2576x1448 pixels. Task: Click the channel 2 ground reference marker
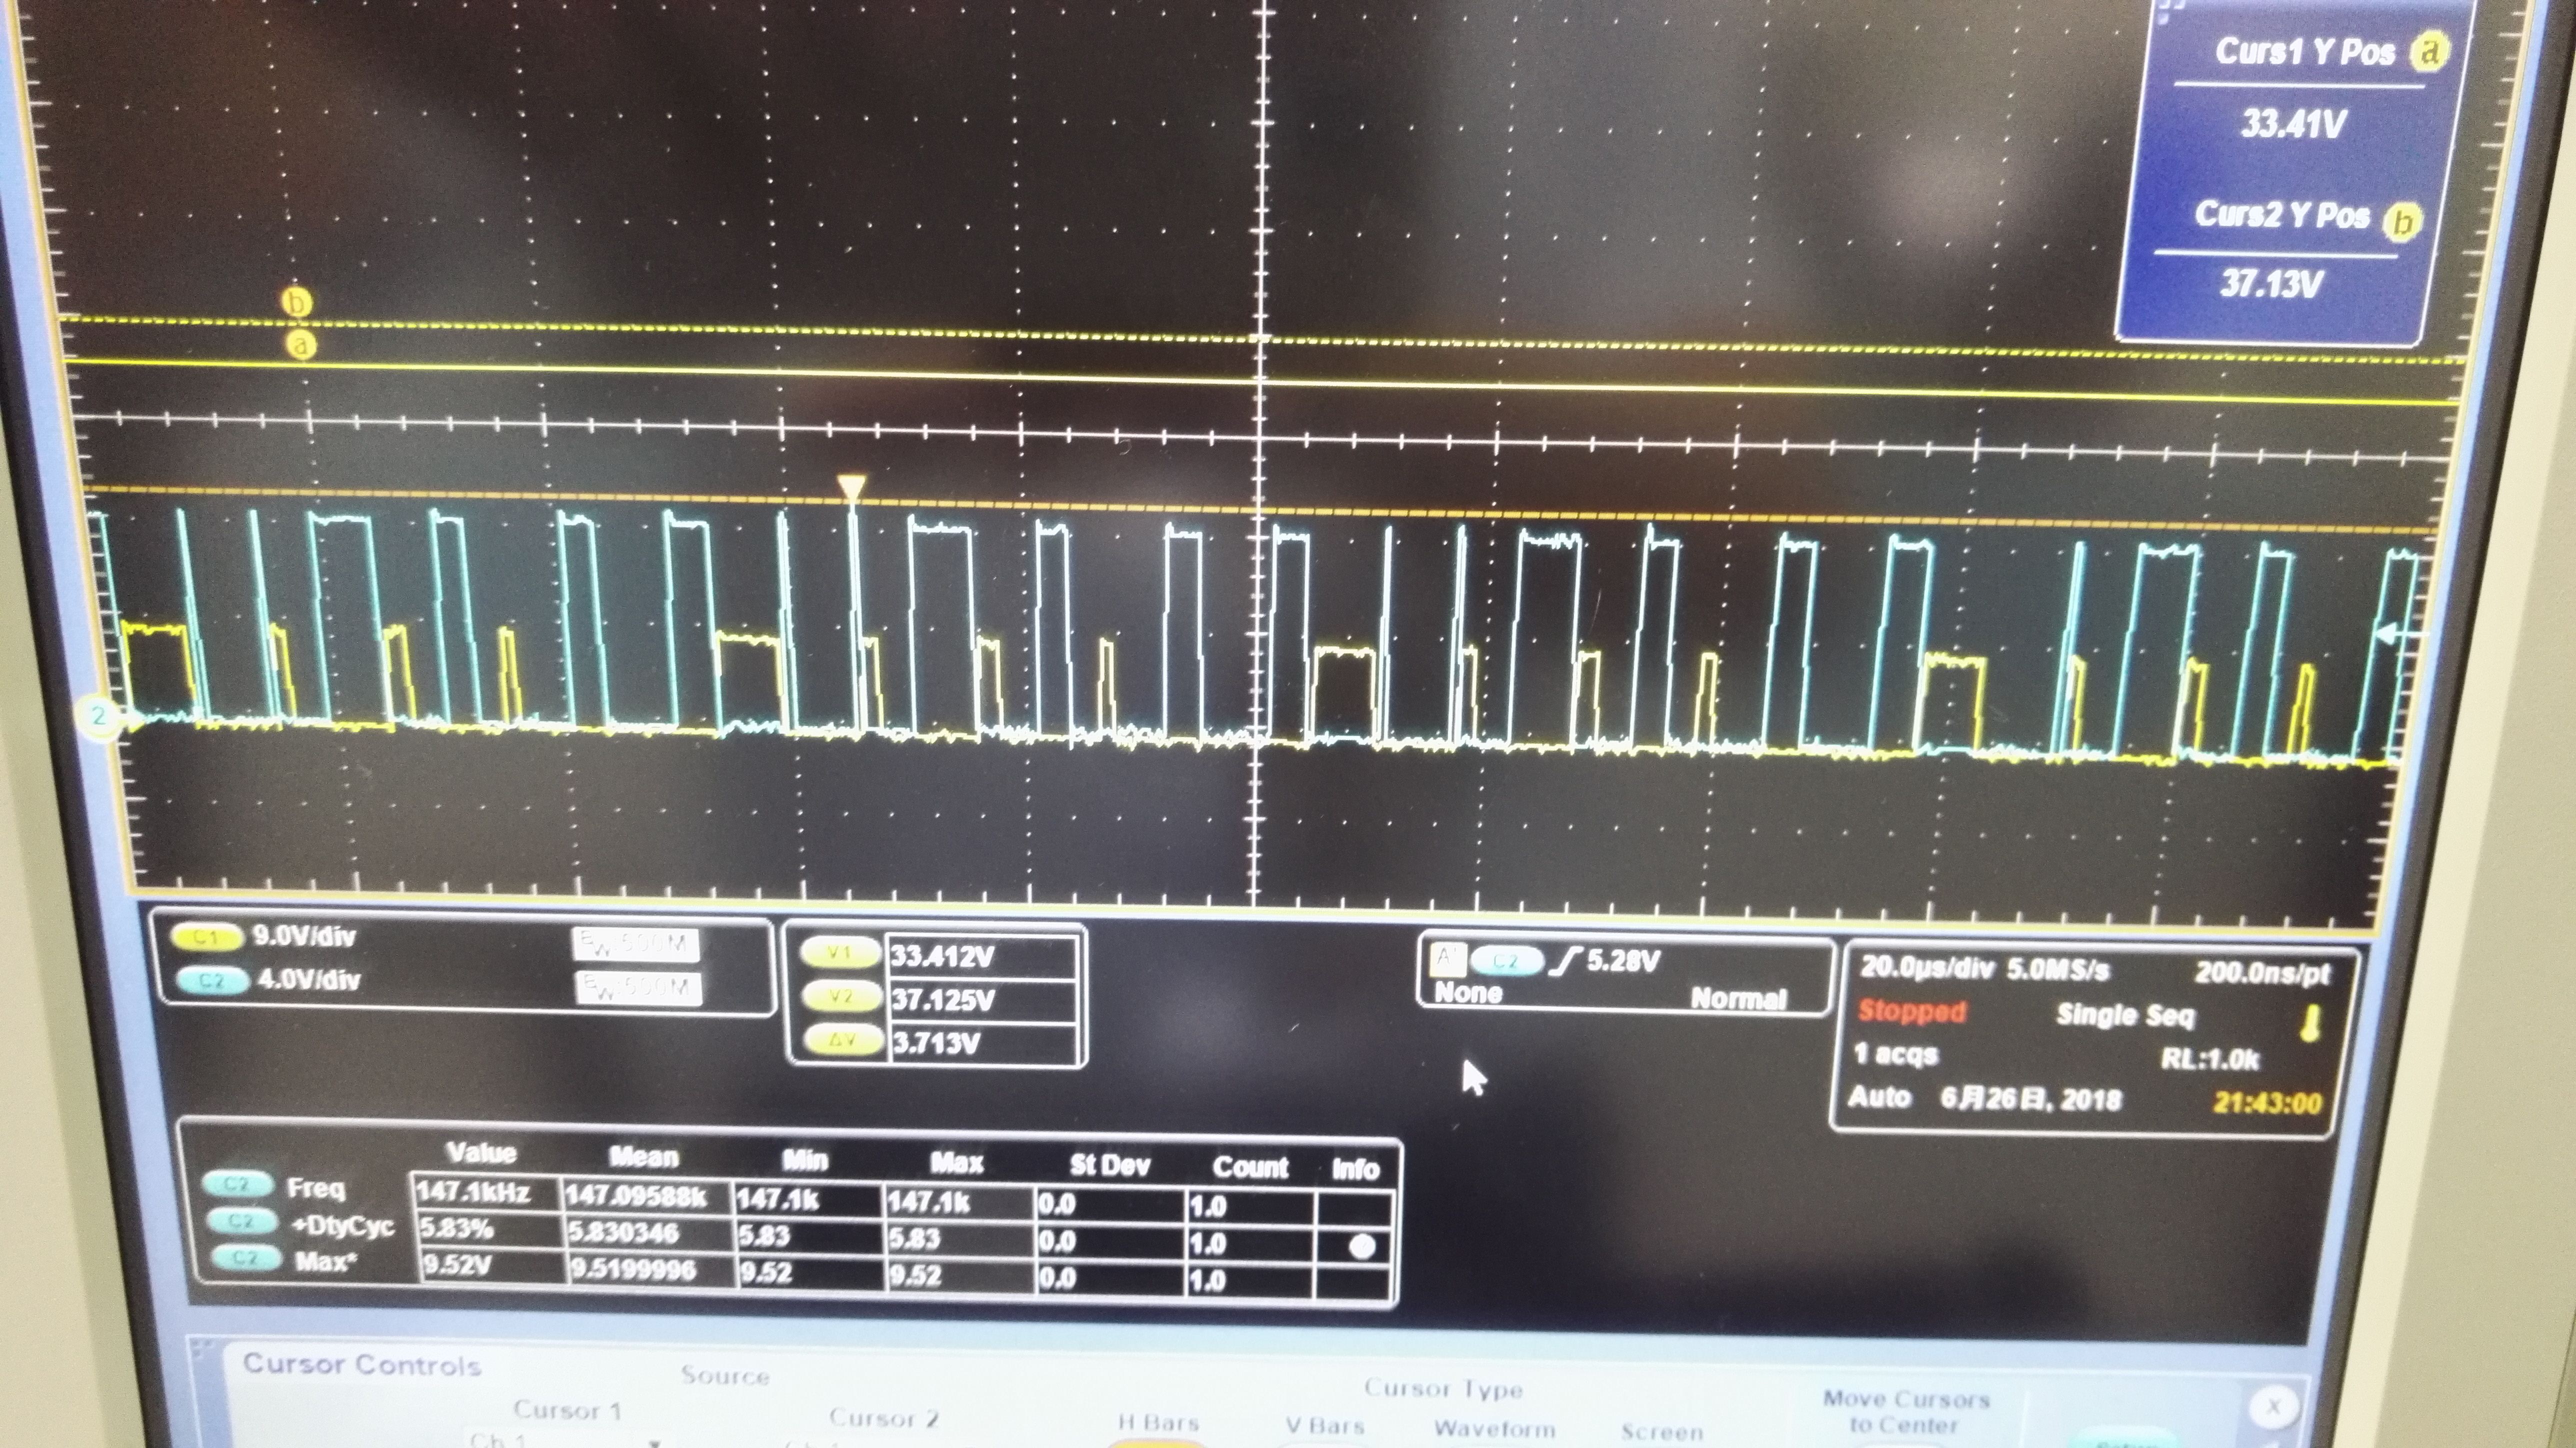[98, 715]
